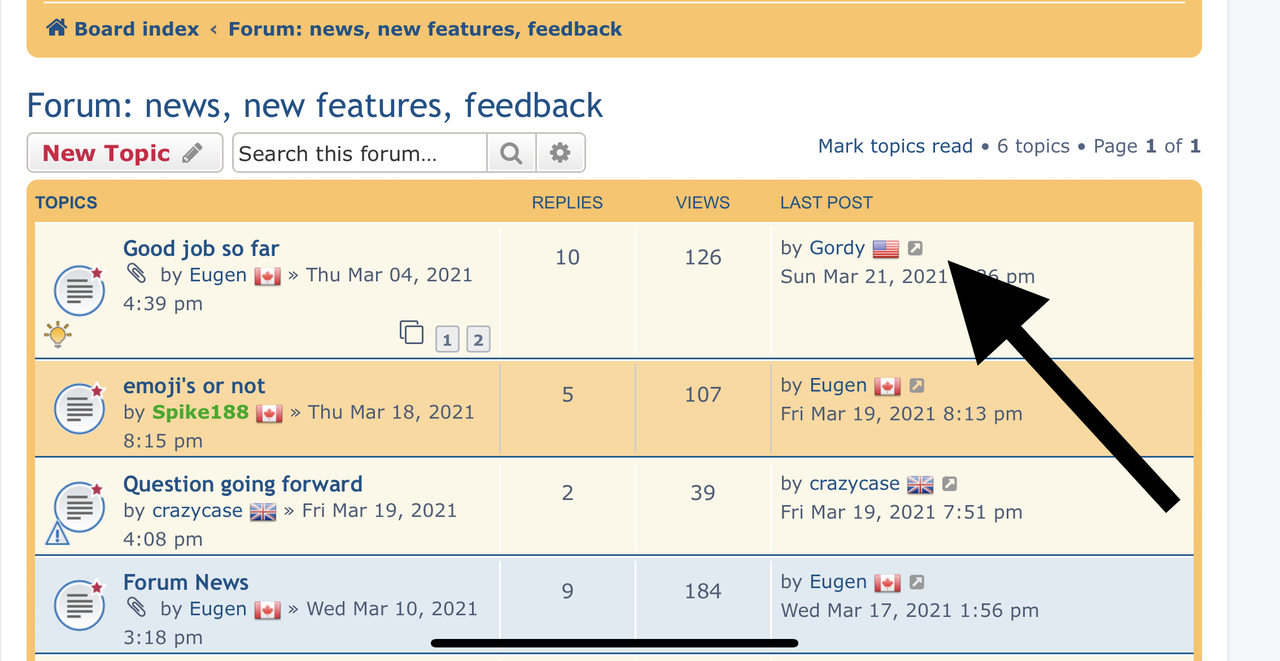Image resolution: width=1280 pixels, height=661 pixels.
Task: View Spike188's user profile
Action: point(200,412)
